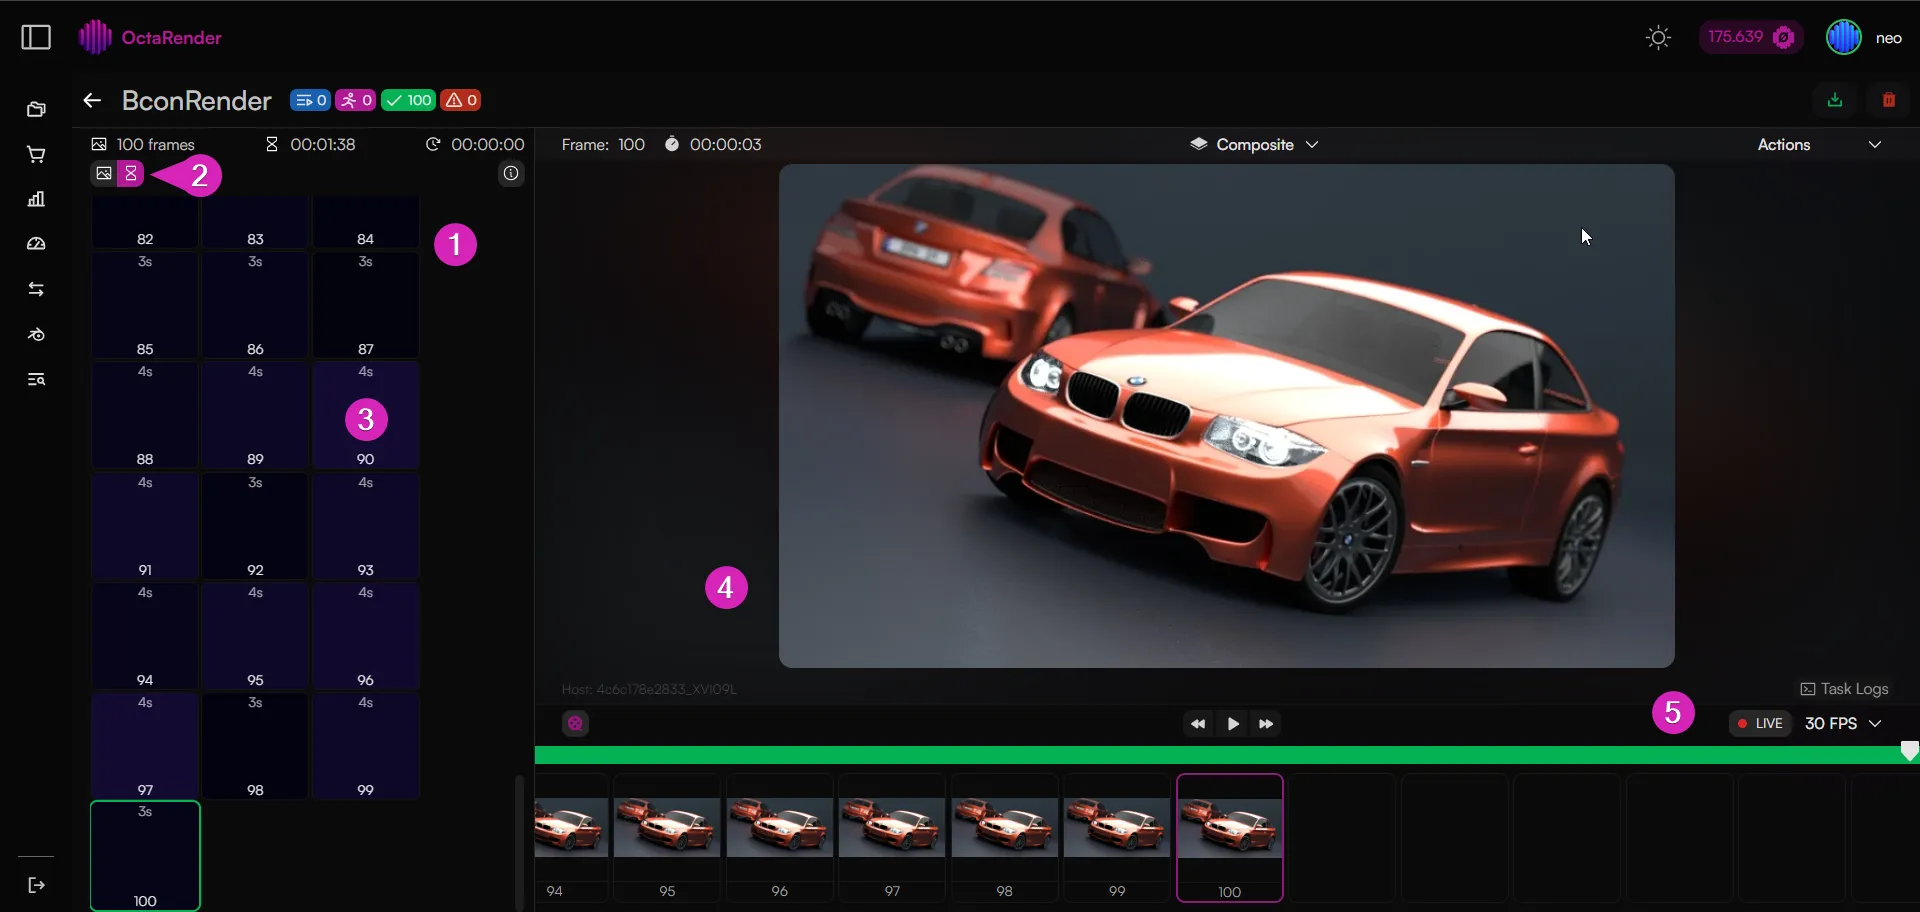Click the OctaRender logo

(x=150, y=38)
